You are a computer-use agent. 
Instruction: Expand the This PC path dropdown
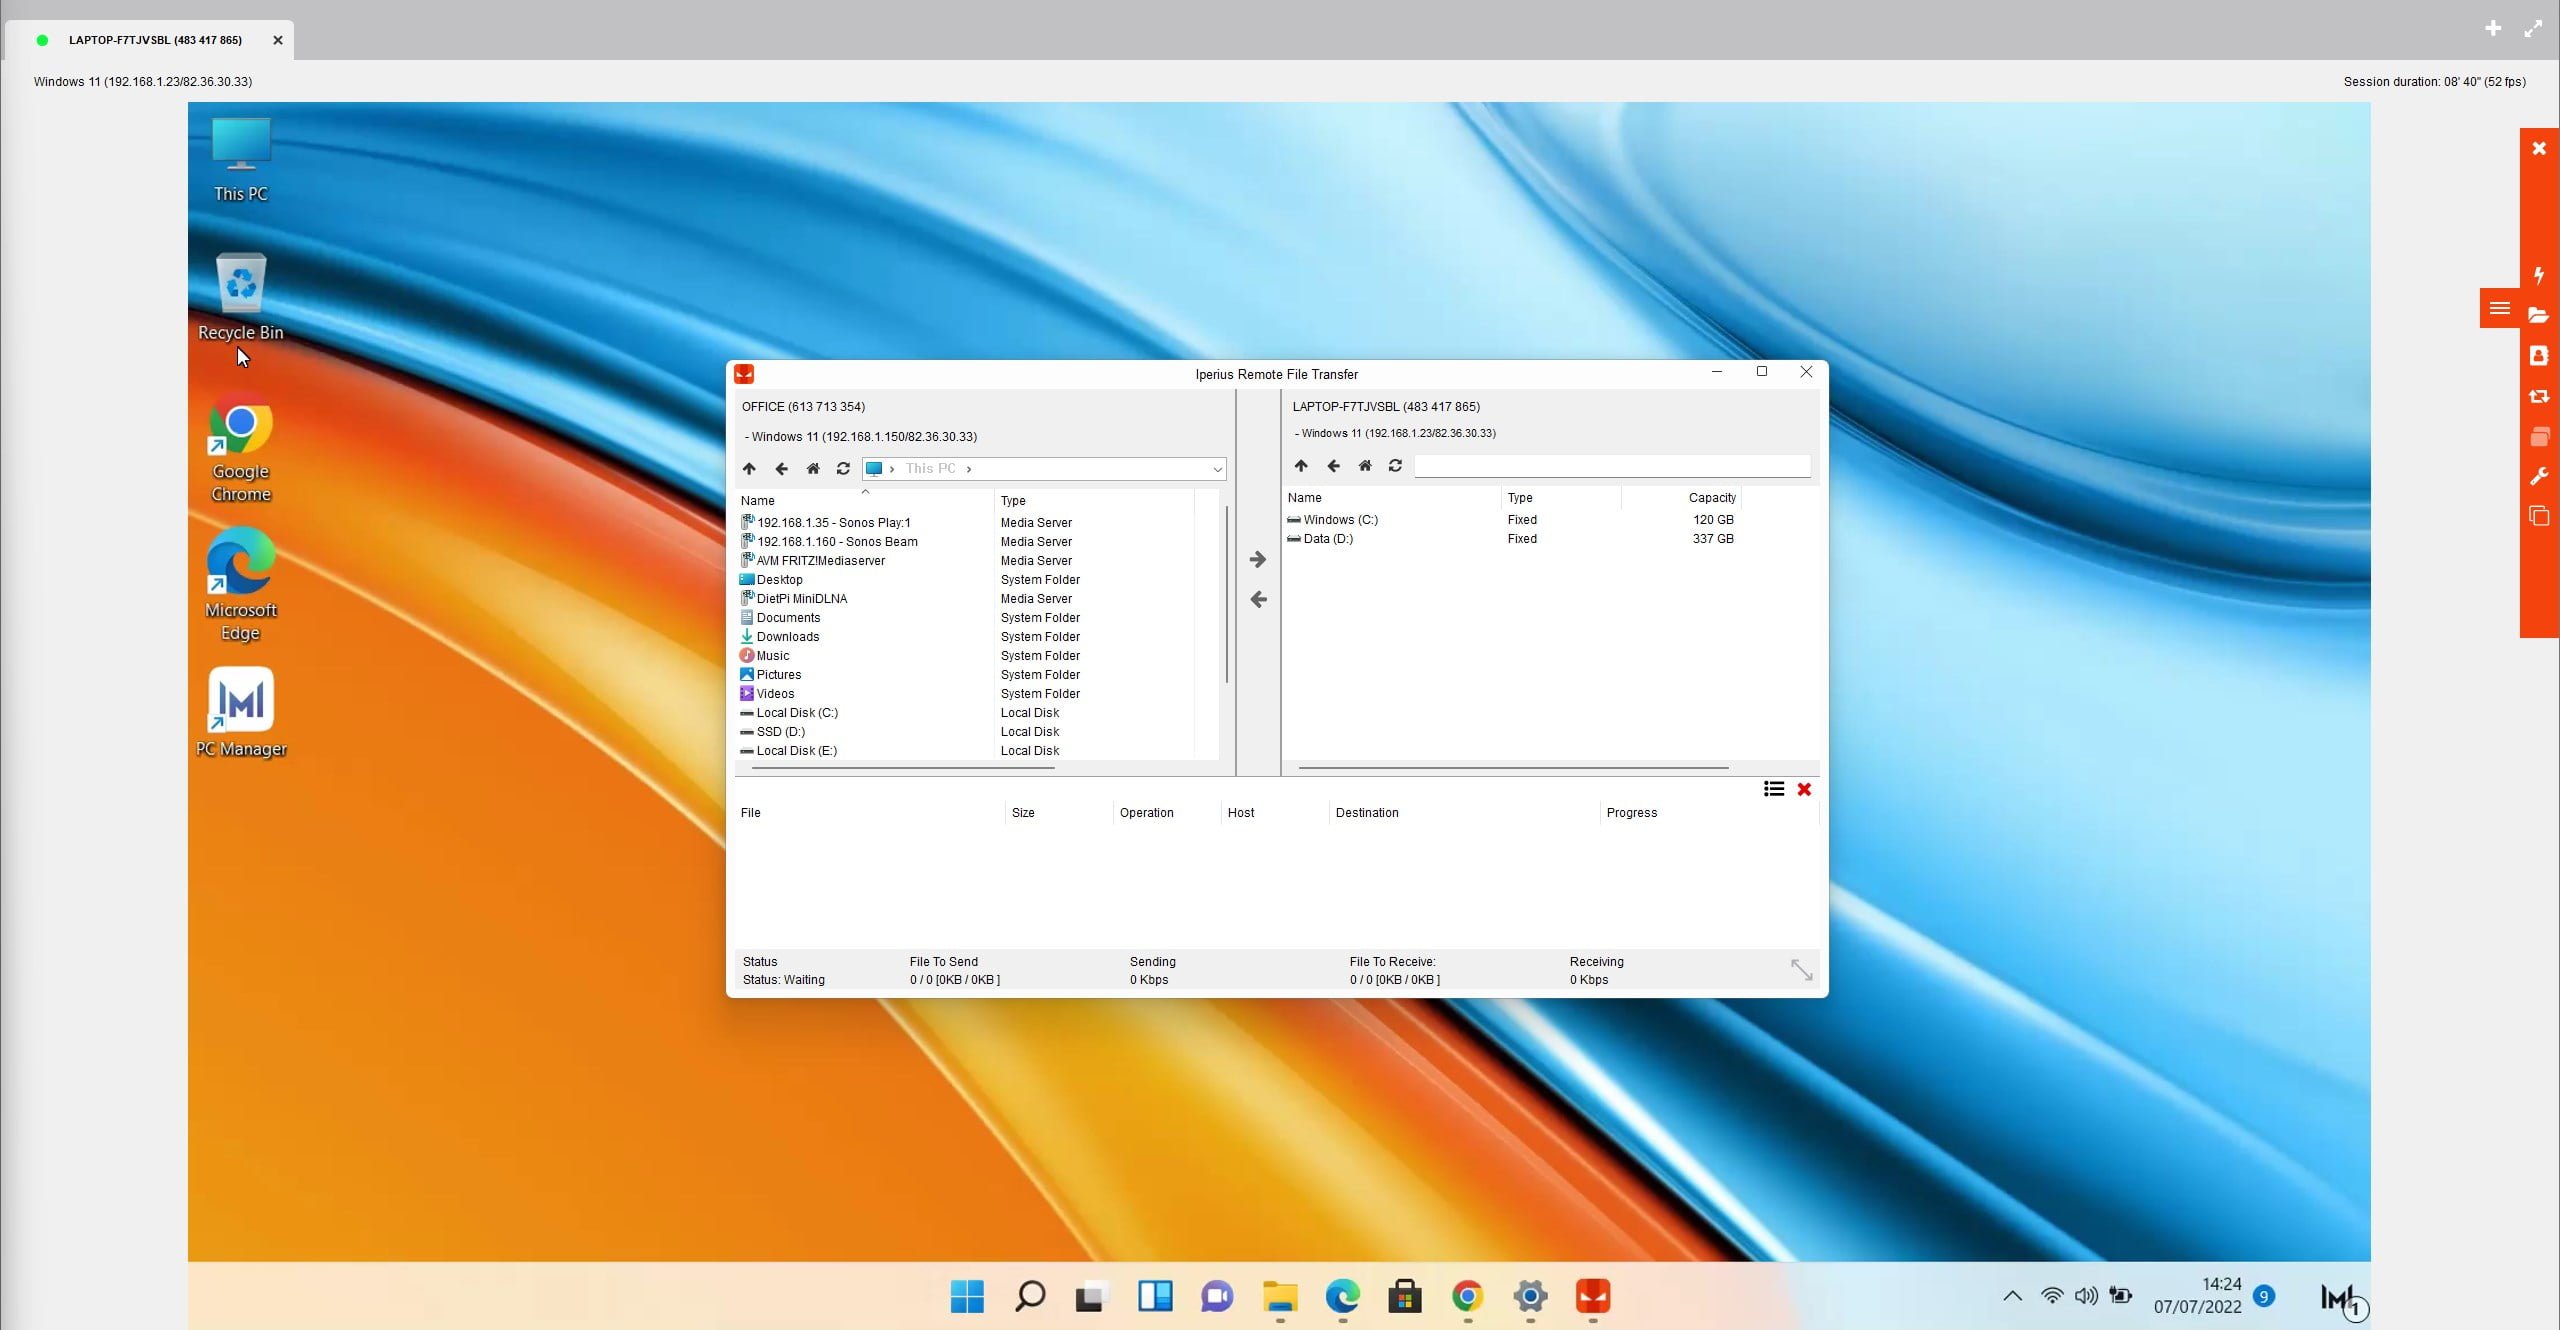pyautogui.click(x=1217, y=469)
